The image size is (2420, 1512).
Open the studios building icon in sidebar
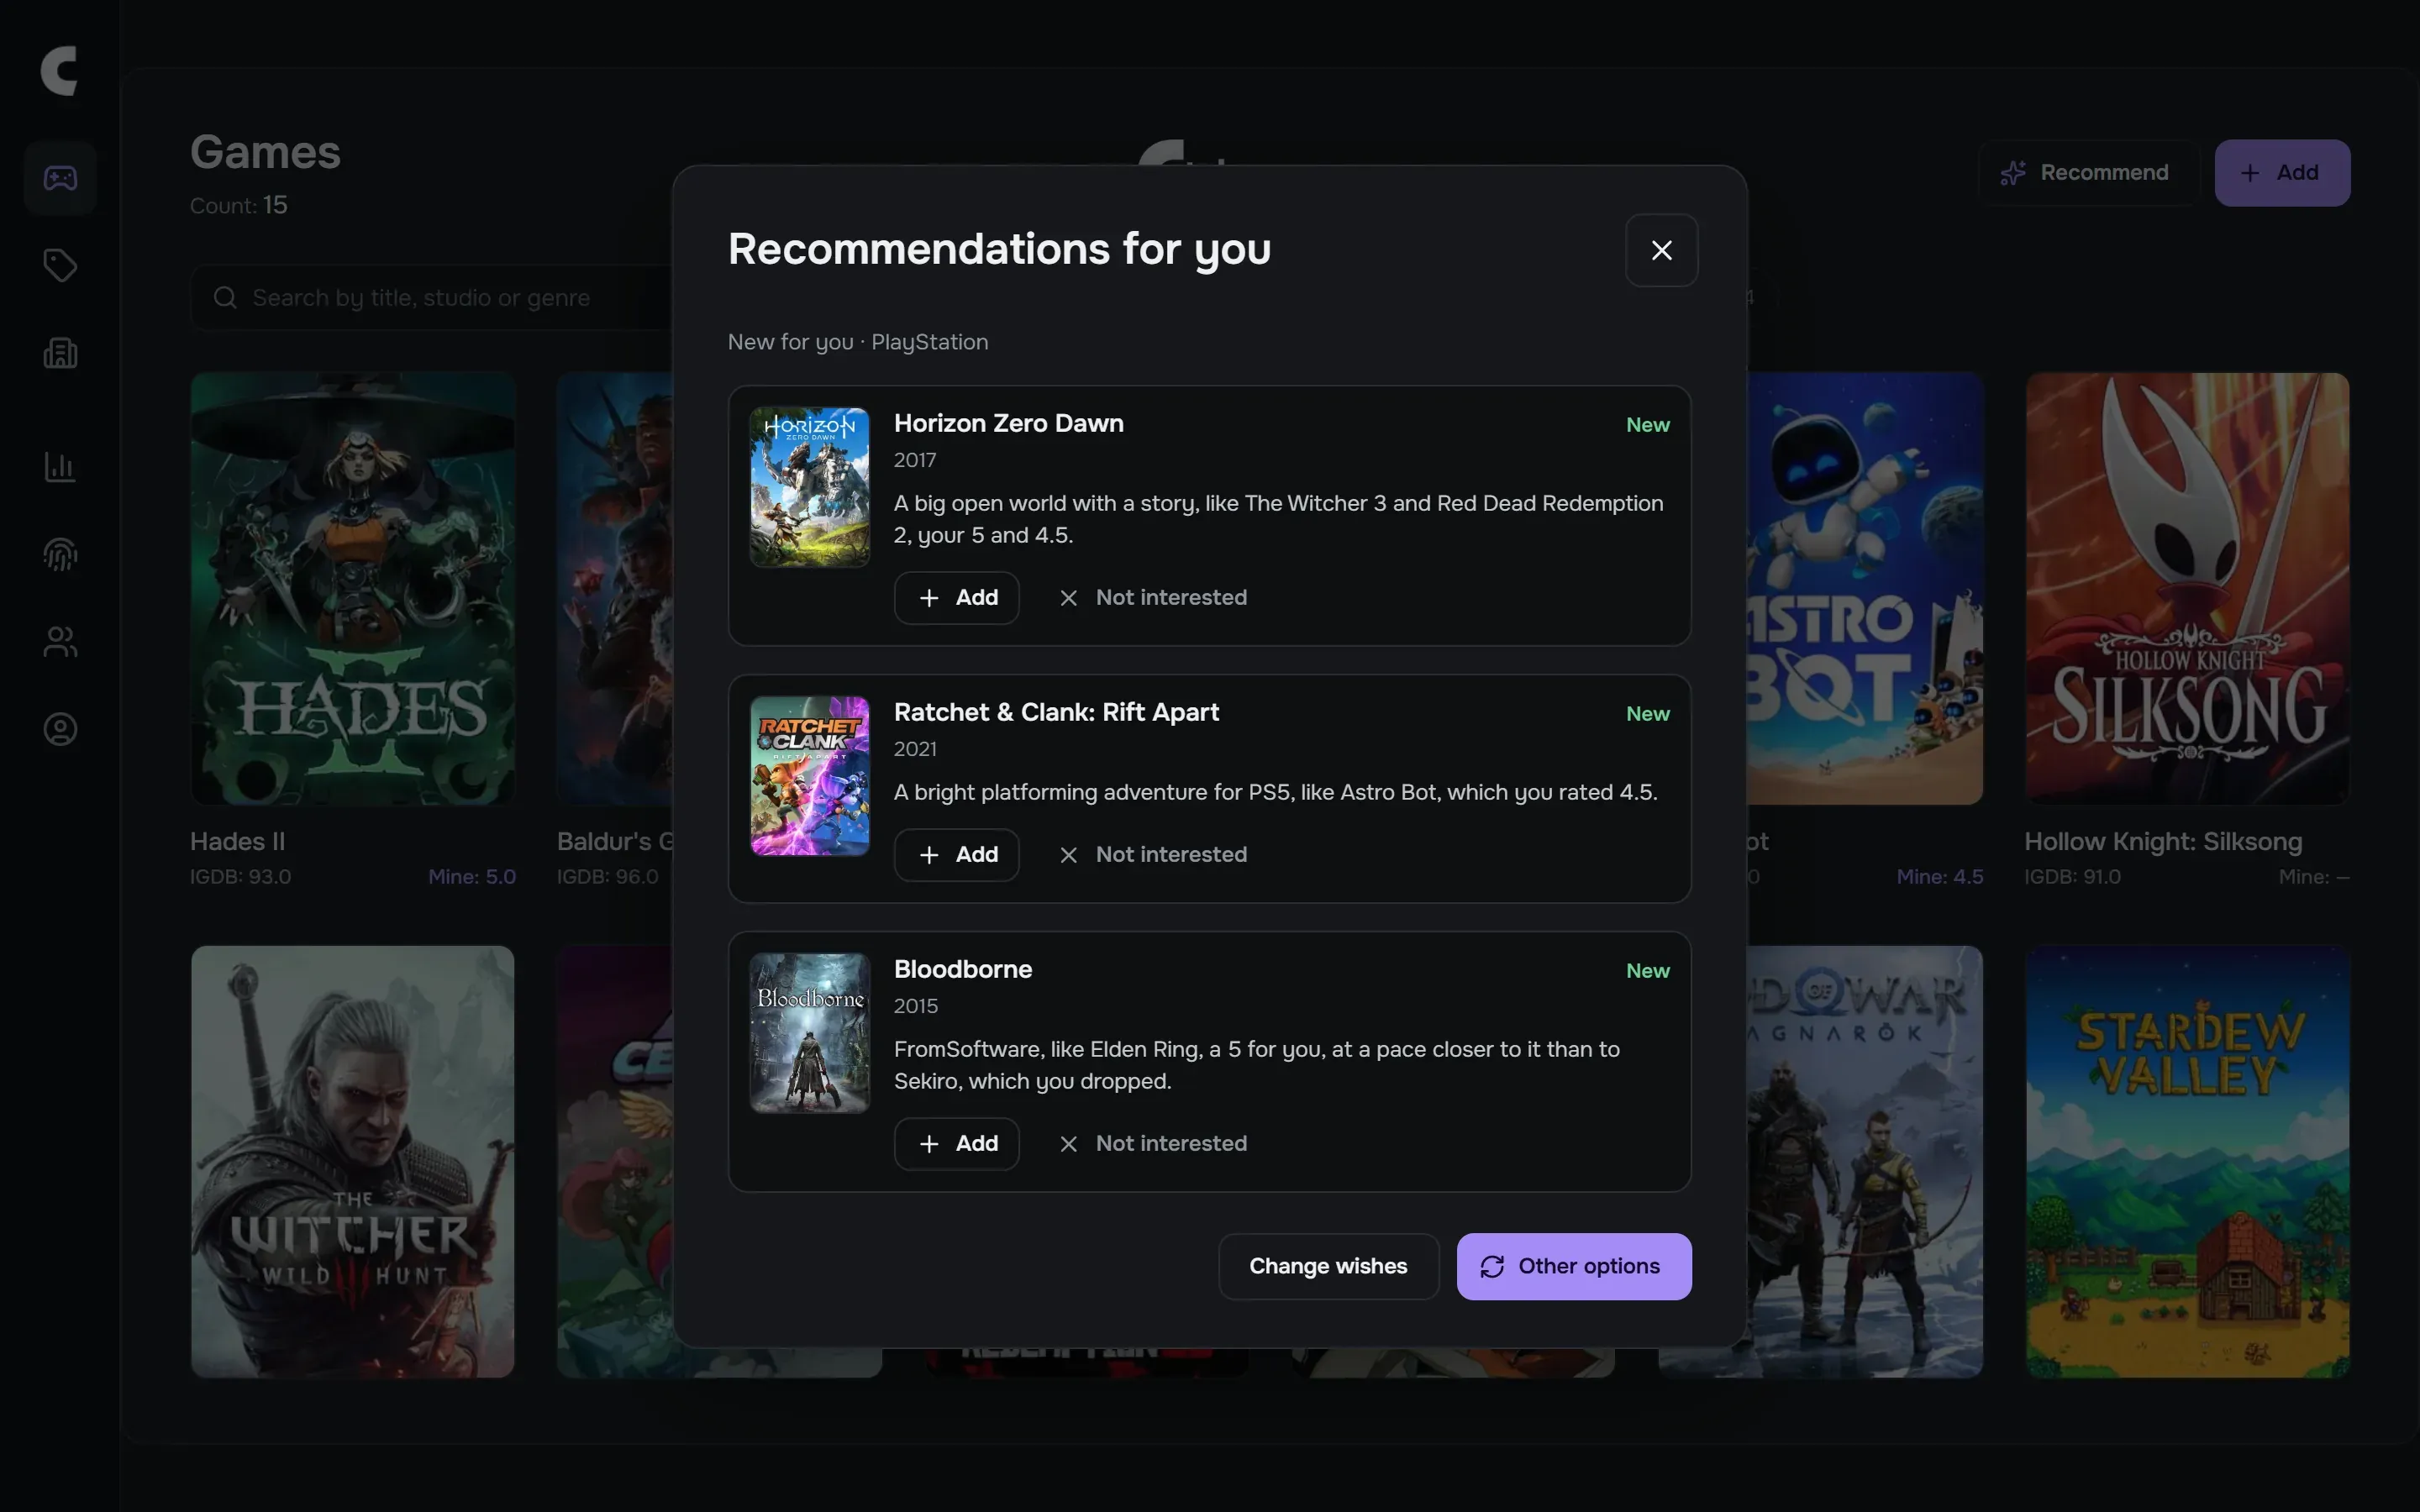tap(60, 353)
